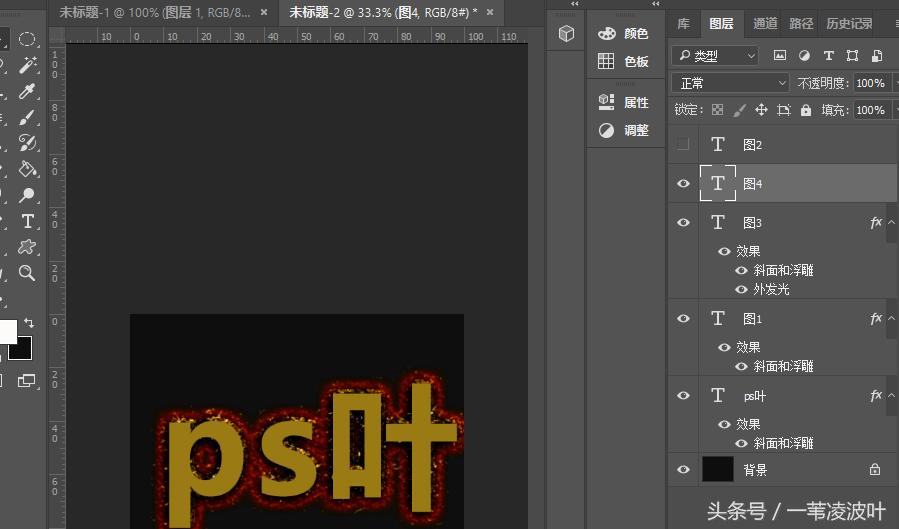Hide 斜面和浮雕 effect on 图3

pyautogui.click(x=741, y=271)
